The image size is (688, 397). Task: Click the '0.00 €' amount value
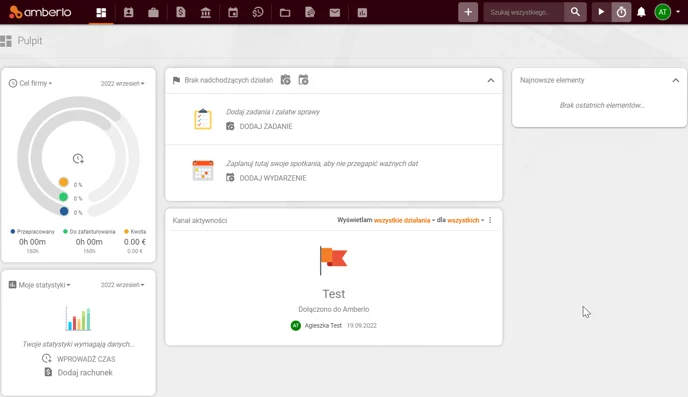135,242
